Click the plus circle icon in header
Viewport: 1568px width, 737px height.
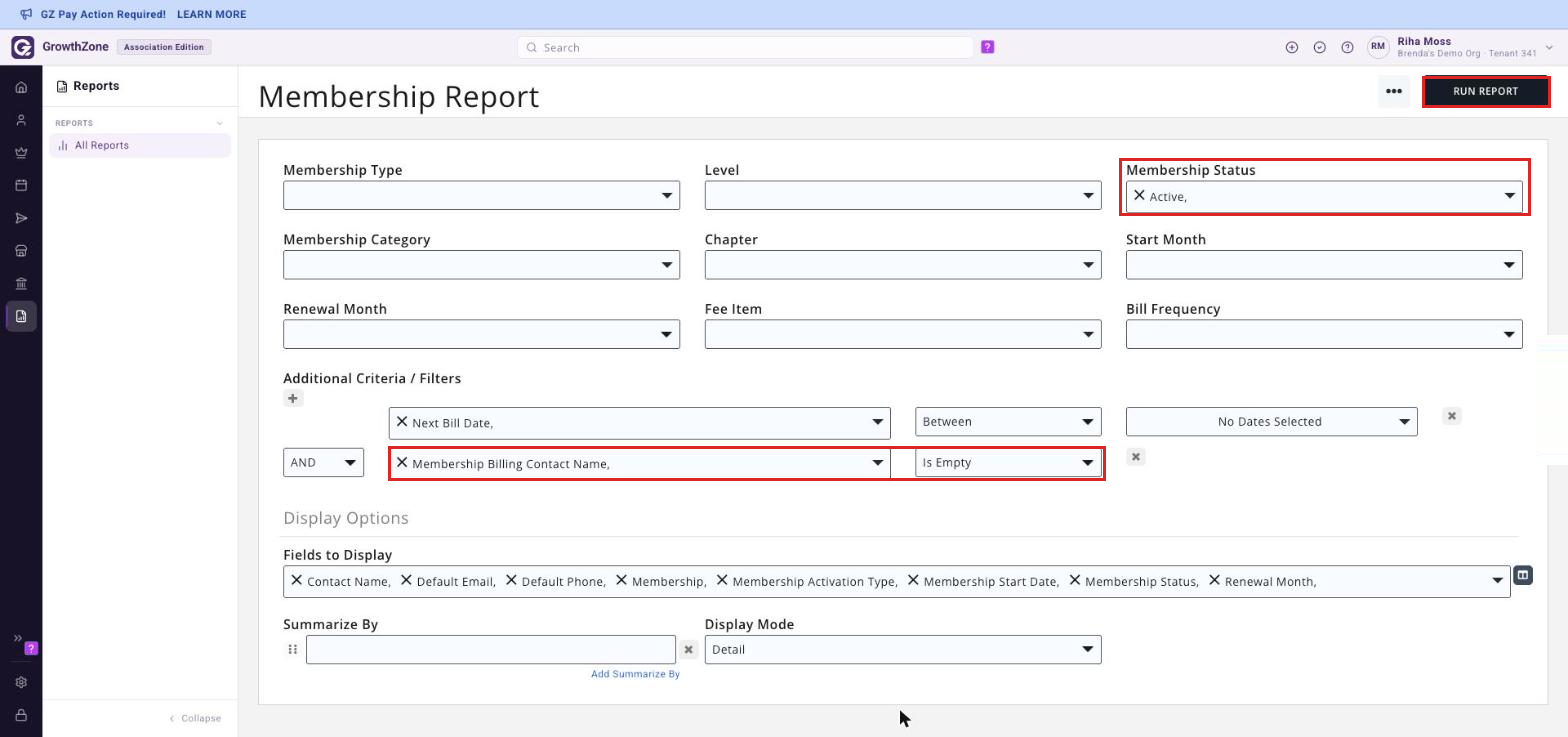(x=1292, y=47)
